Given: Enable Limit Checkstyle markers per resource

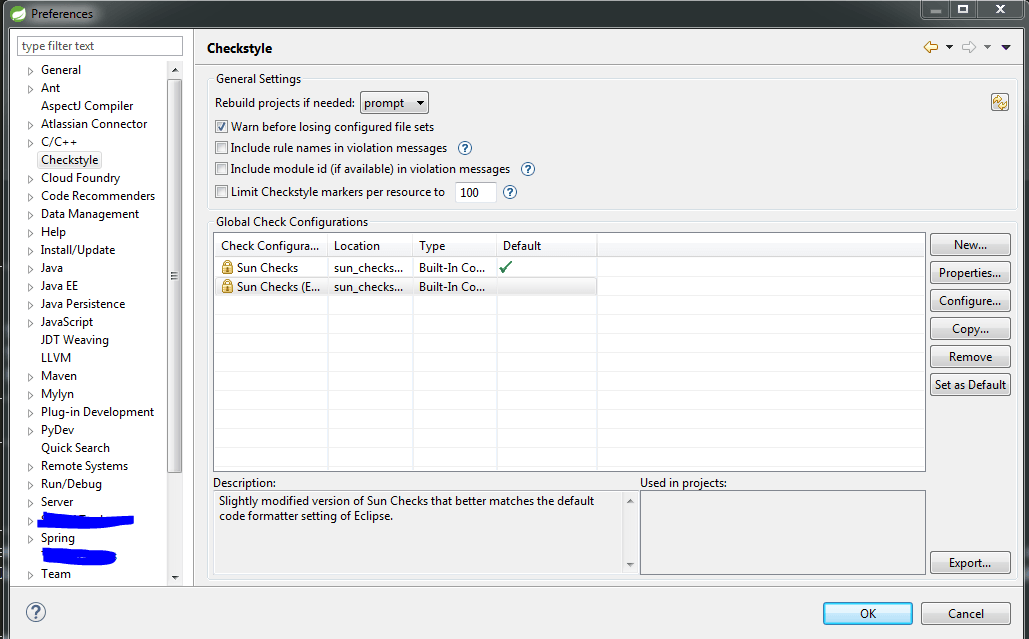Looking at the screenshot, I should point(222,192).
